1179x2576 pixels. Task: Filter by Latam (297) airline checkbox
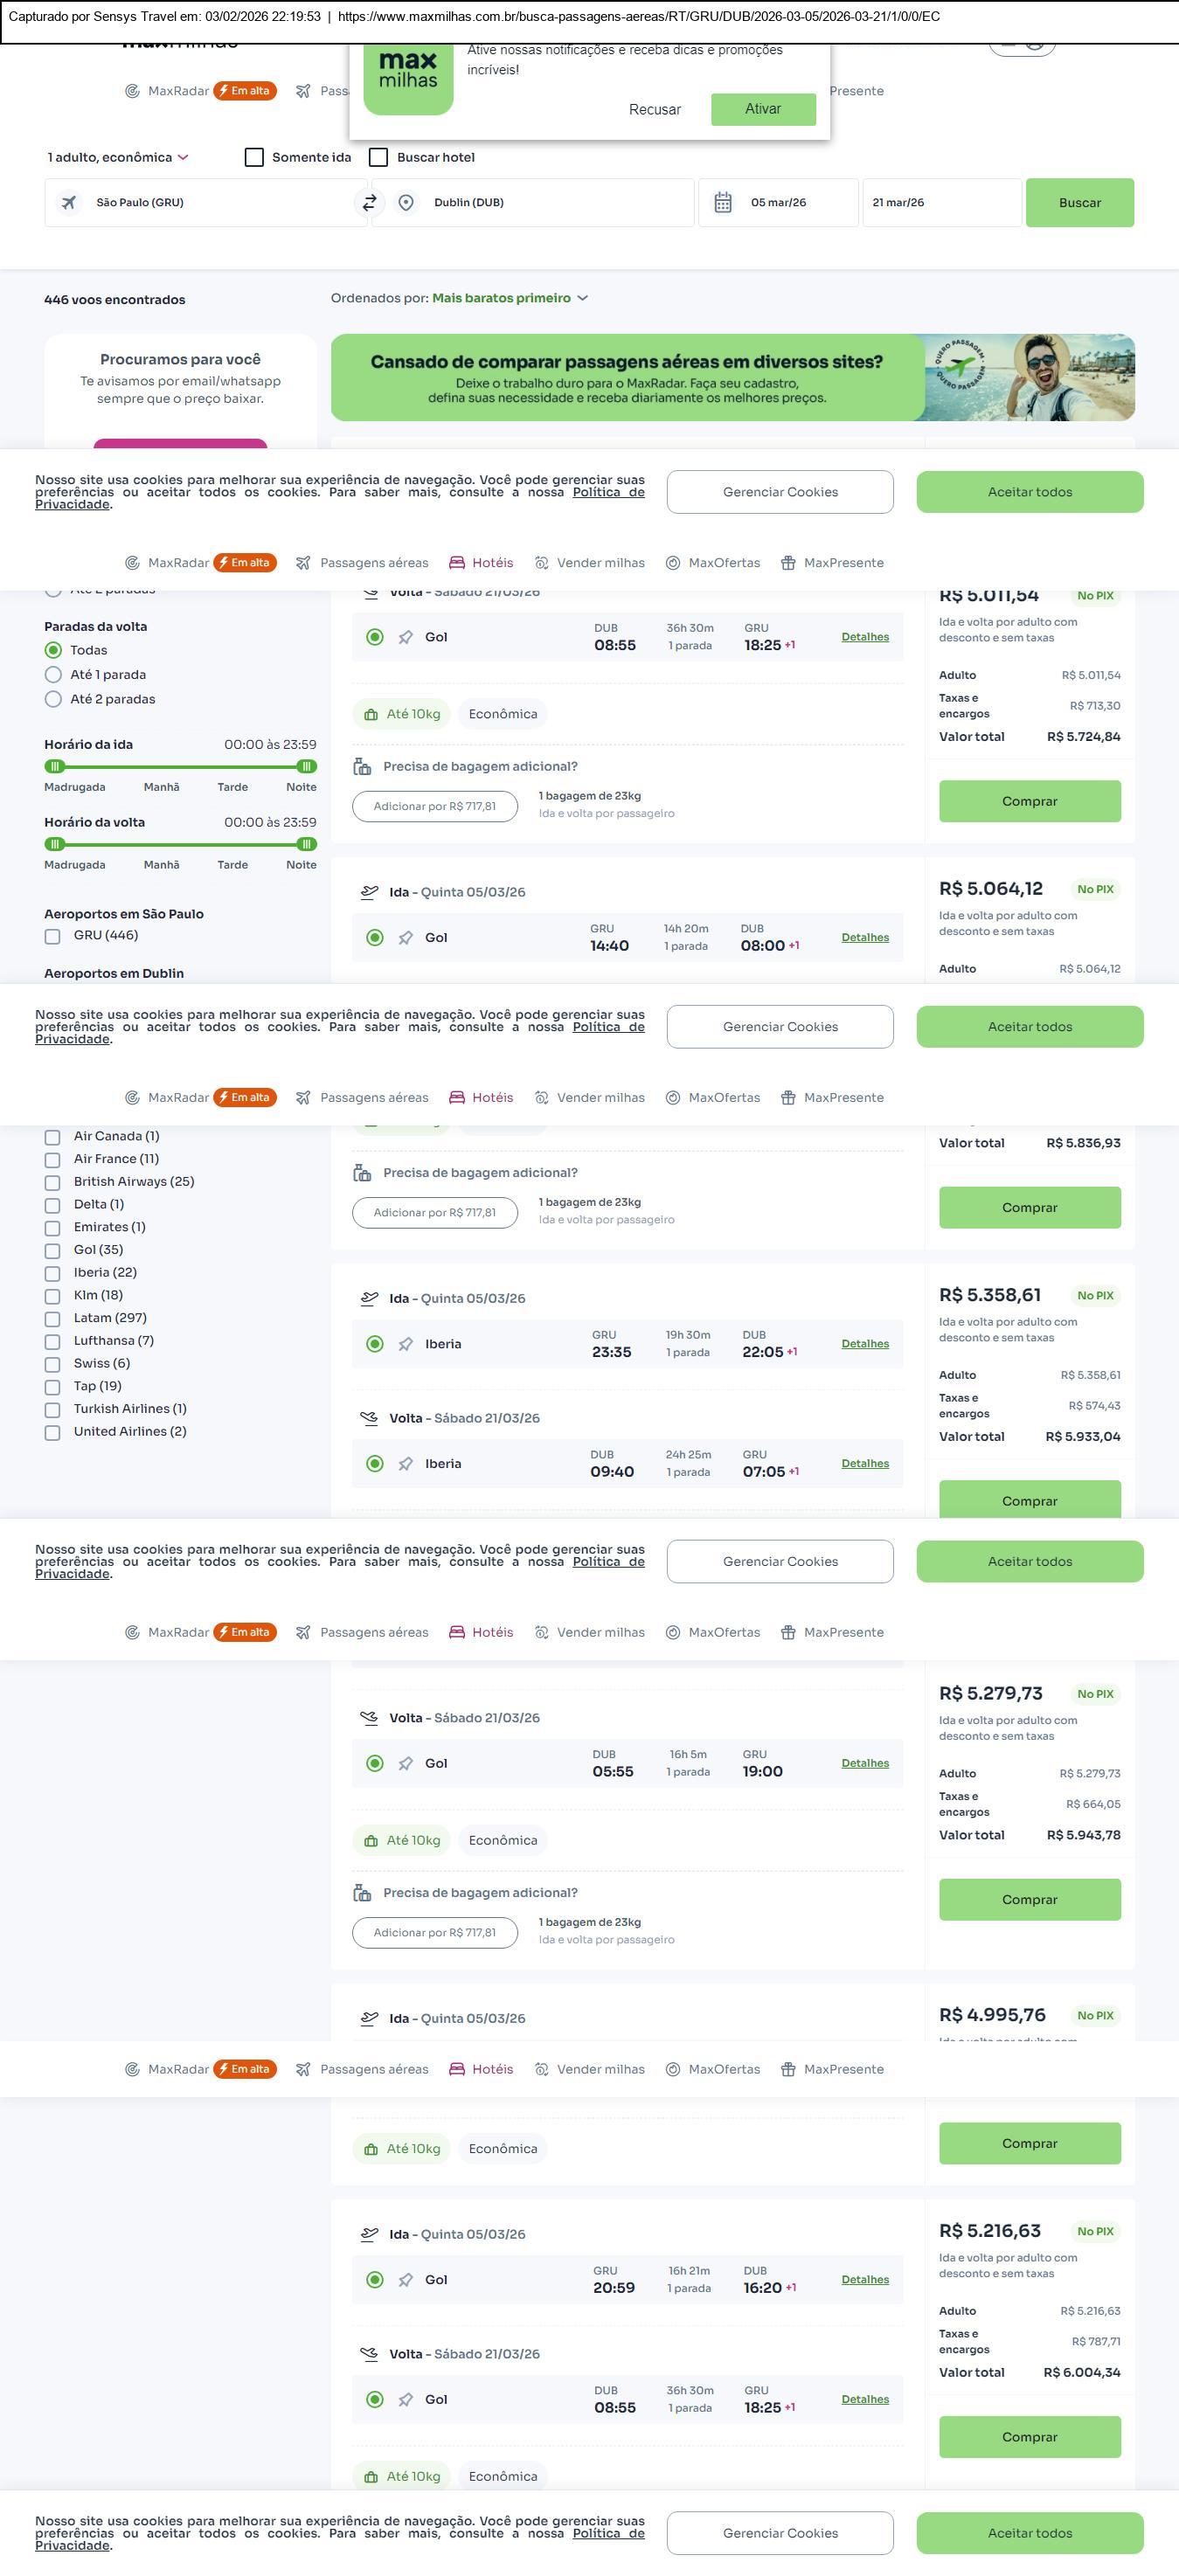click(x=52, y=1318)
